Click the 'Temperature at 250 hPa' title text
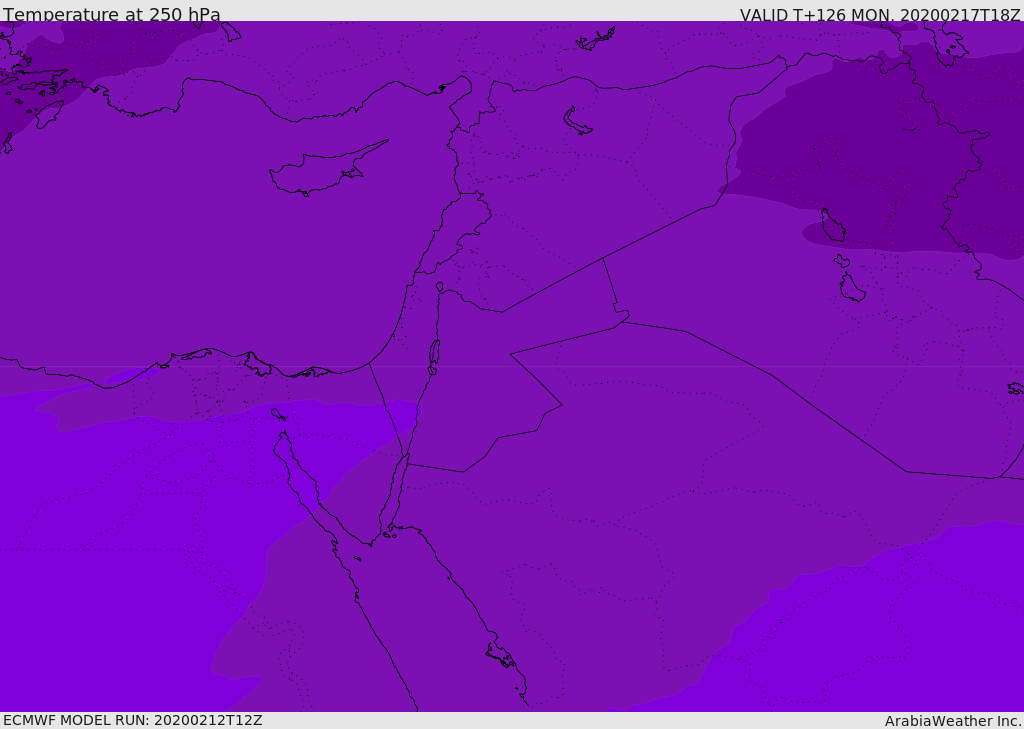 (112, 14)
